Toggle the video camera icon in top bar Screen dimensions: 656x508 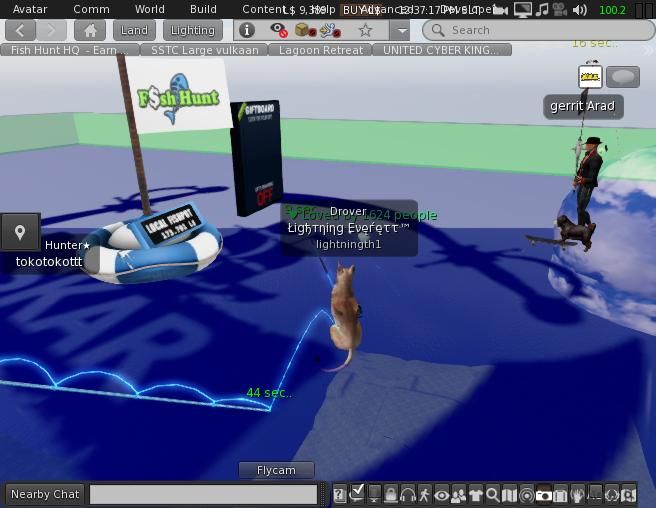click(500, 10)
